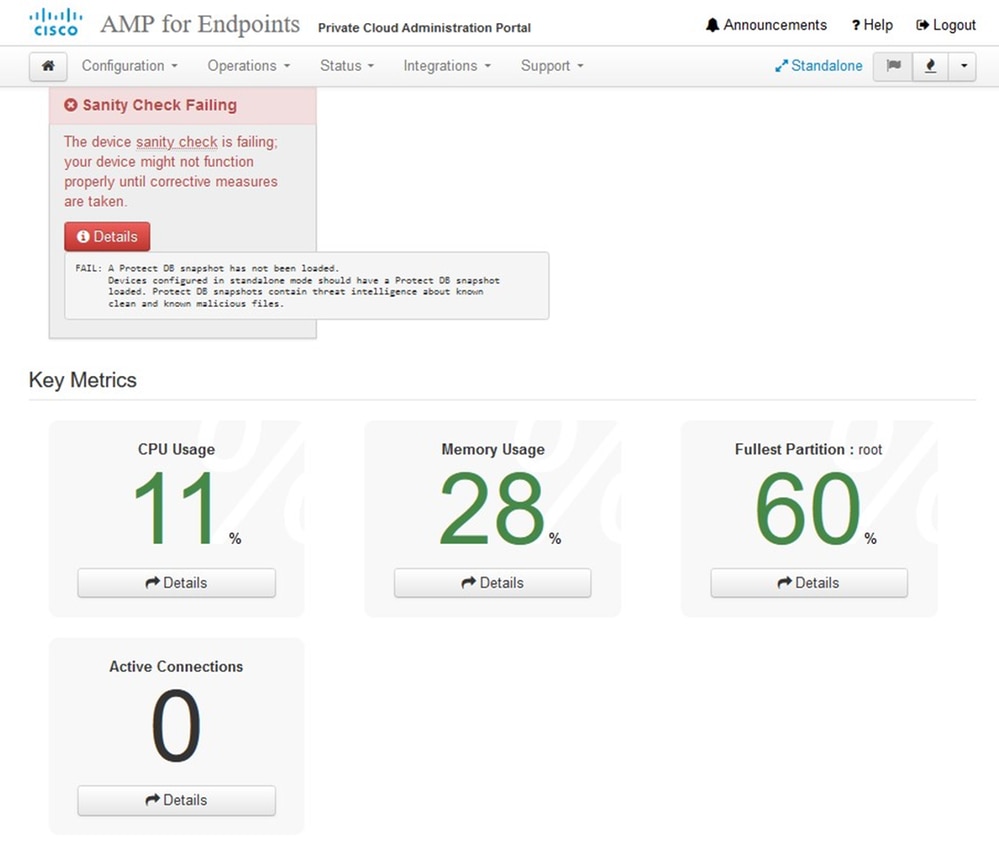Click the bell icon beside Announcements
Screen dimensions: 999x847
click(x=712, y=25)
